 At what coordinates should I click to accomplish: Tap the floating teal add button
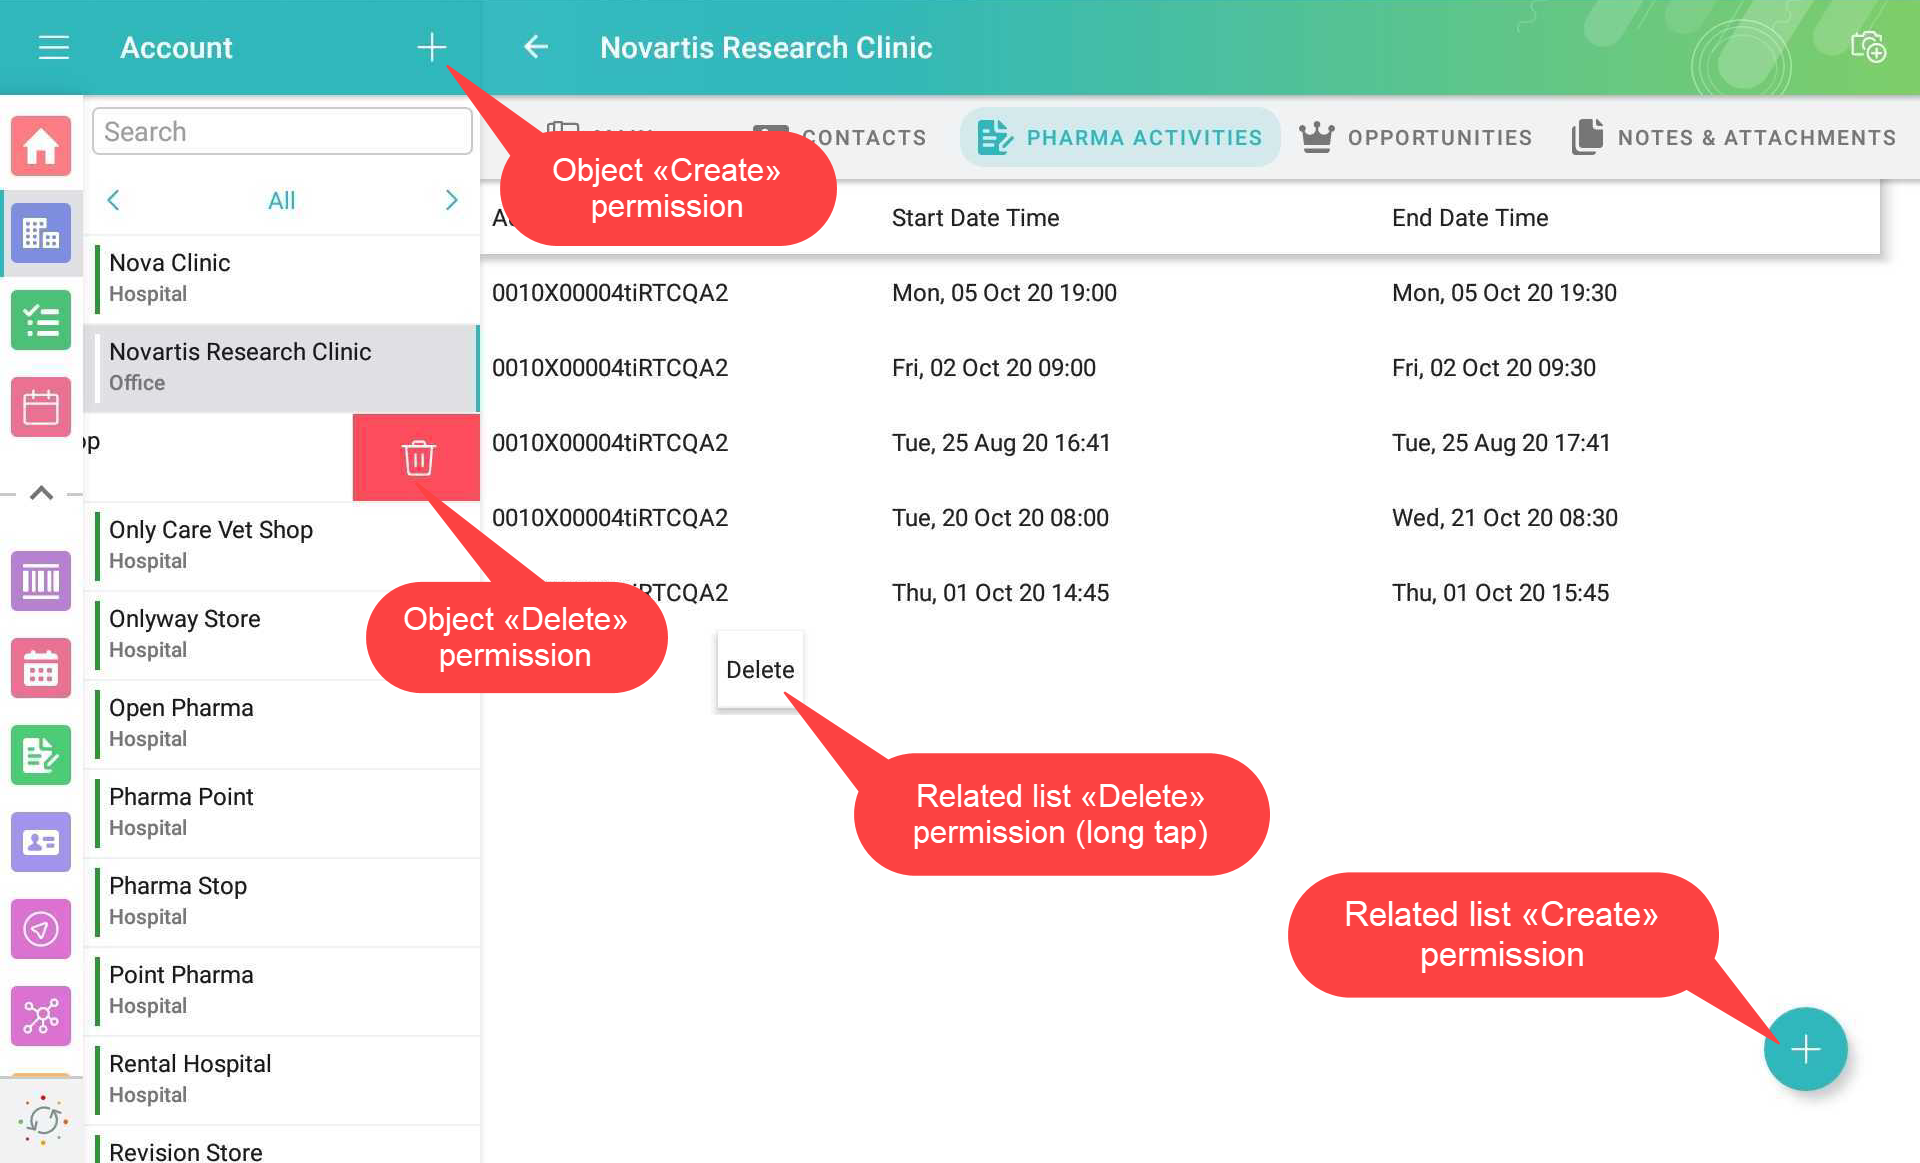point(1804,1049)
